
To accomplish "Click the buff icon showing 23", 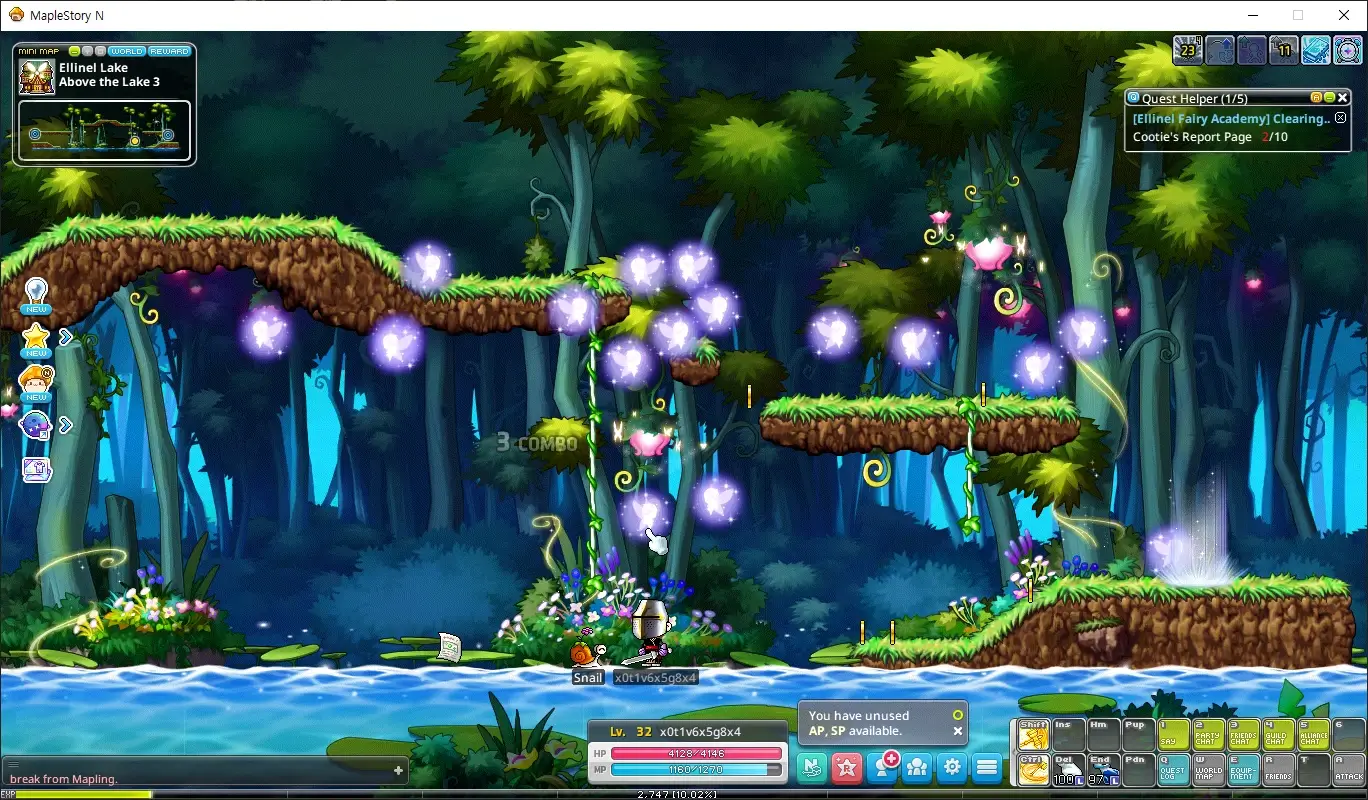I will click(x=1187, y=50).
